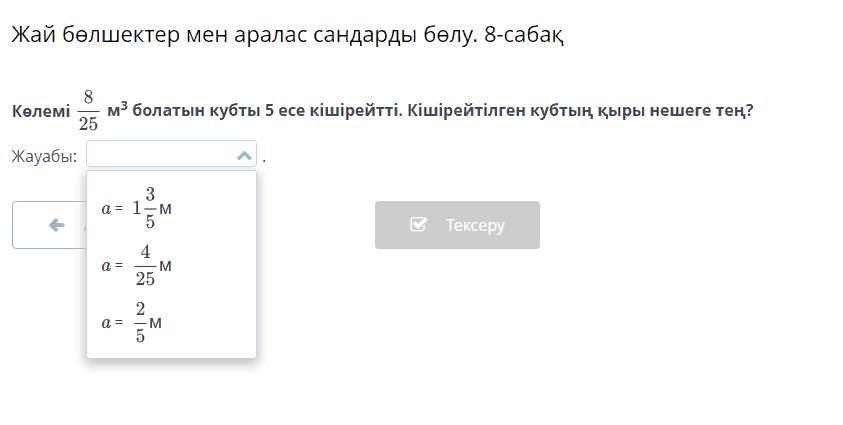Click the checkmark icon on Тексеру button
The image size is (843, 425).
[418, 224]
